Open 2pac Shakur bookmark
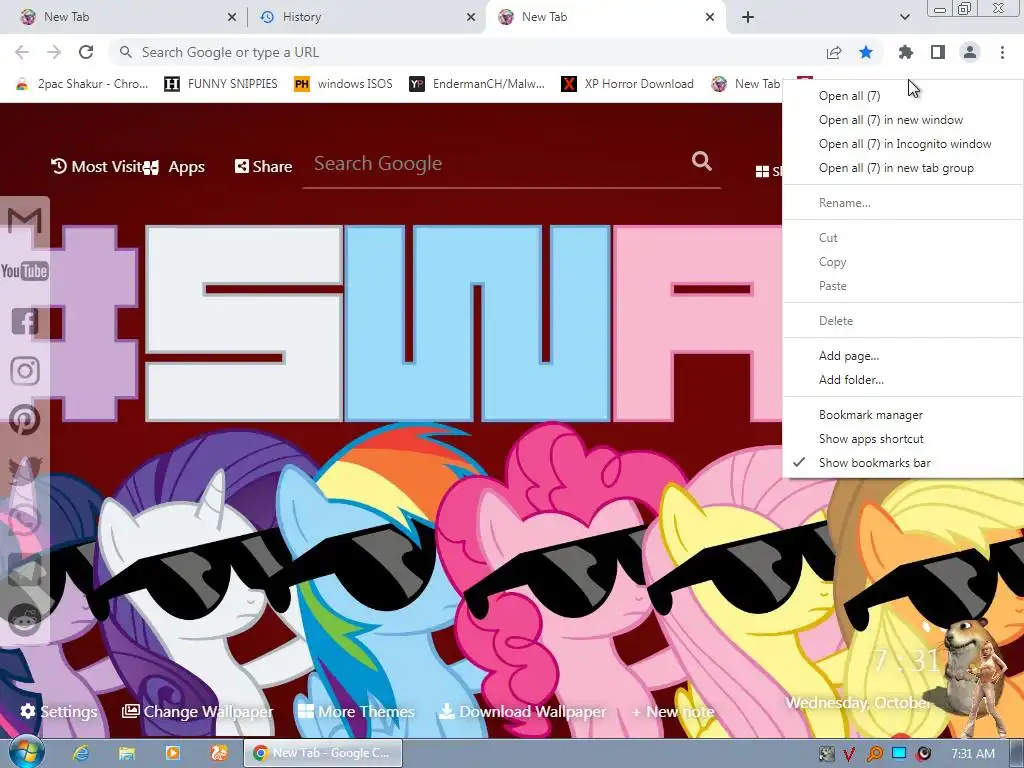 (x=82, y=84)
